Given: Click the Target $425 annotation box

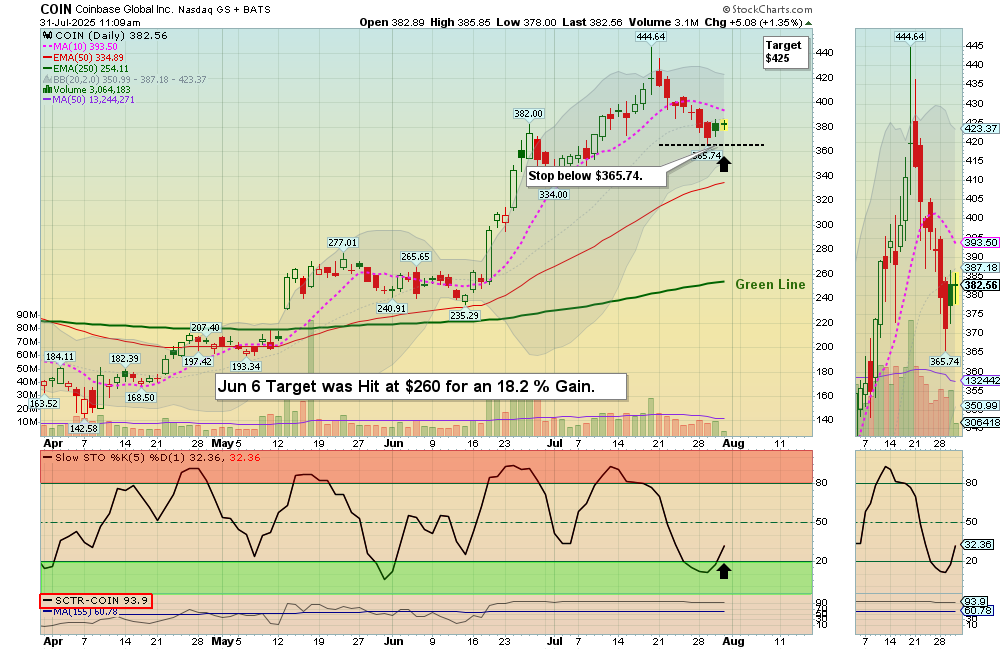Looking at the screenshot, I should [x=784, y=51].
